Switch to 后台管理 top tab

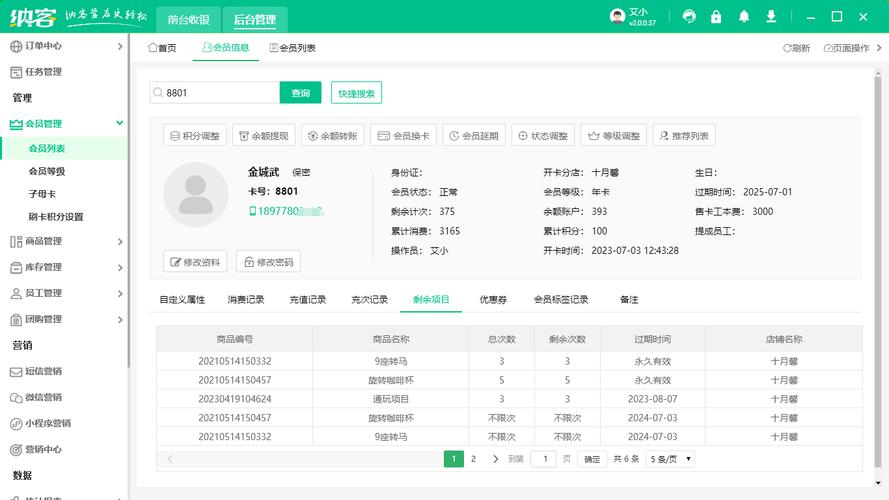(255, 20)
